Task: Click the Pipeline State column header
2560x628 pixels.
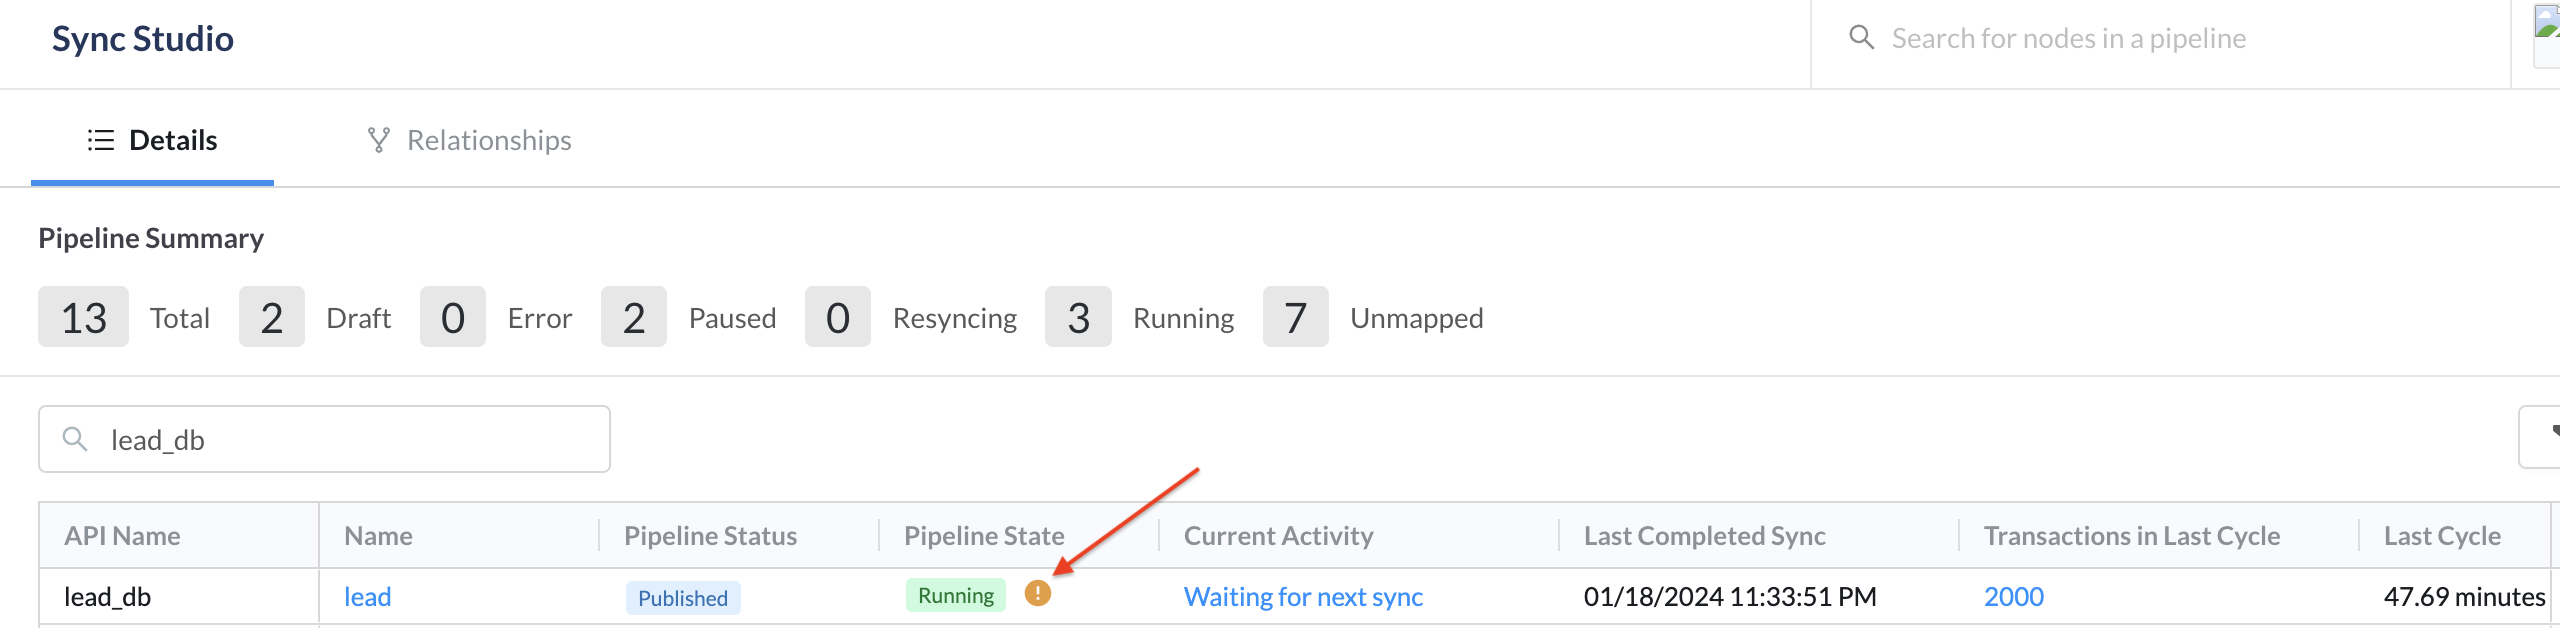Action: coord(984,536)
